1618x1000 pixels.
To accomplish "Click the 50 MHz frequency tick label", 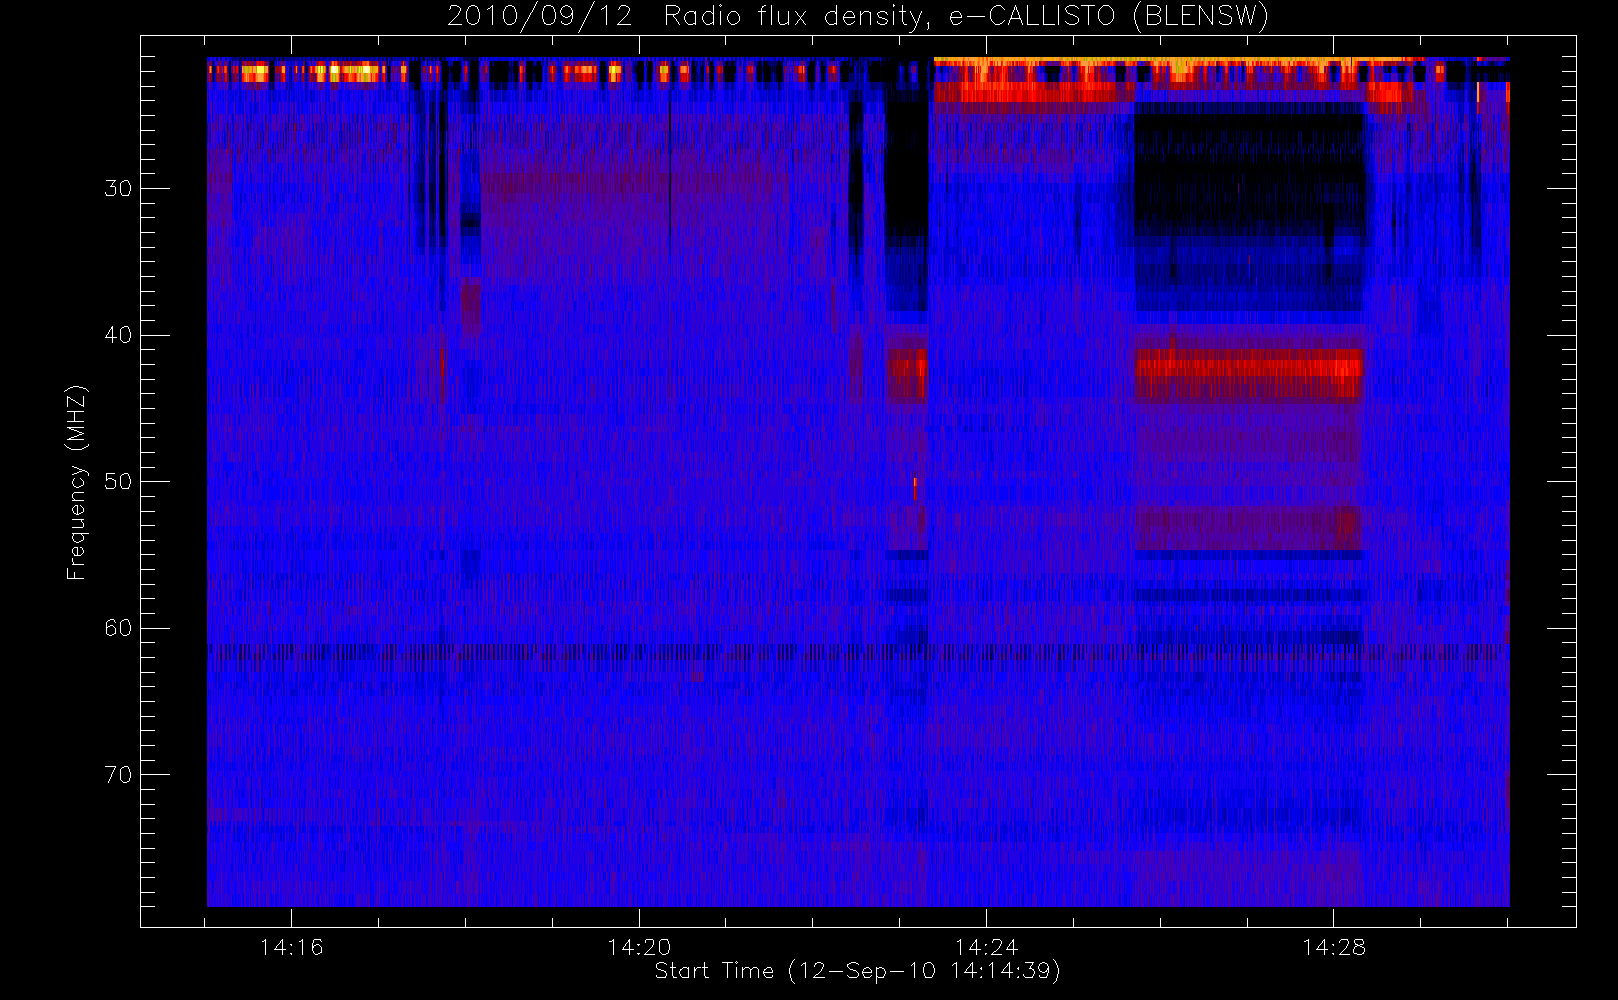I will point(118,482).
